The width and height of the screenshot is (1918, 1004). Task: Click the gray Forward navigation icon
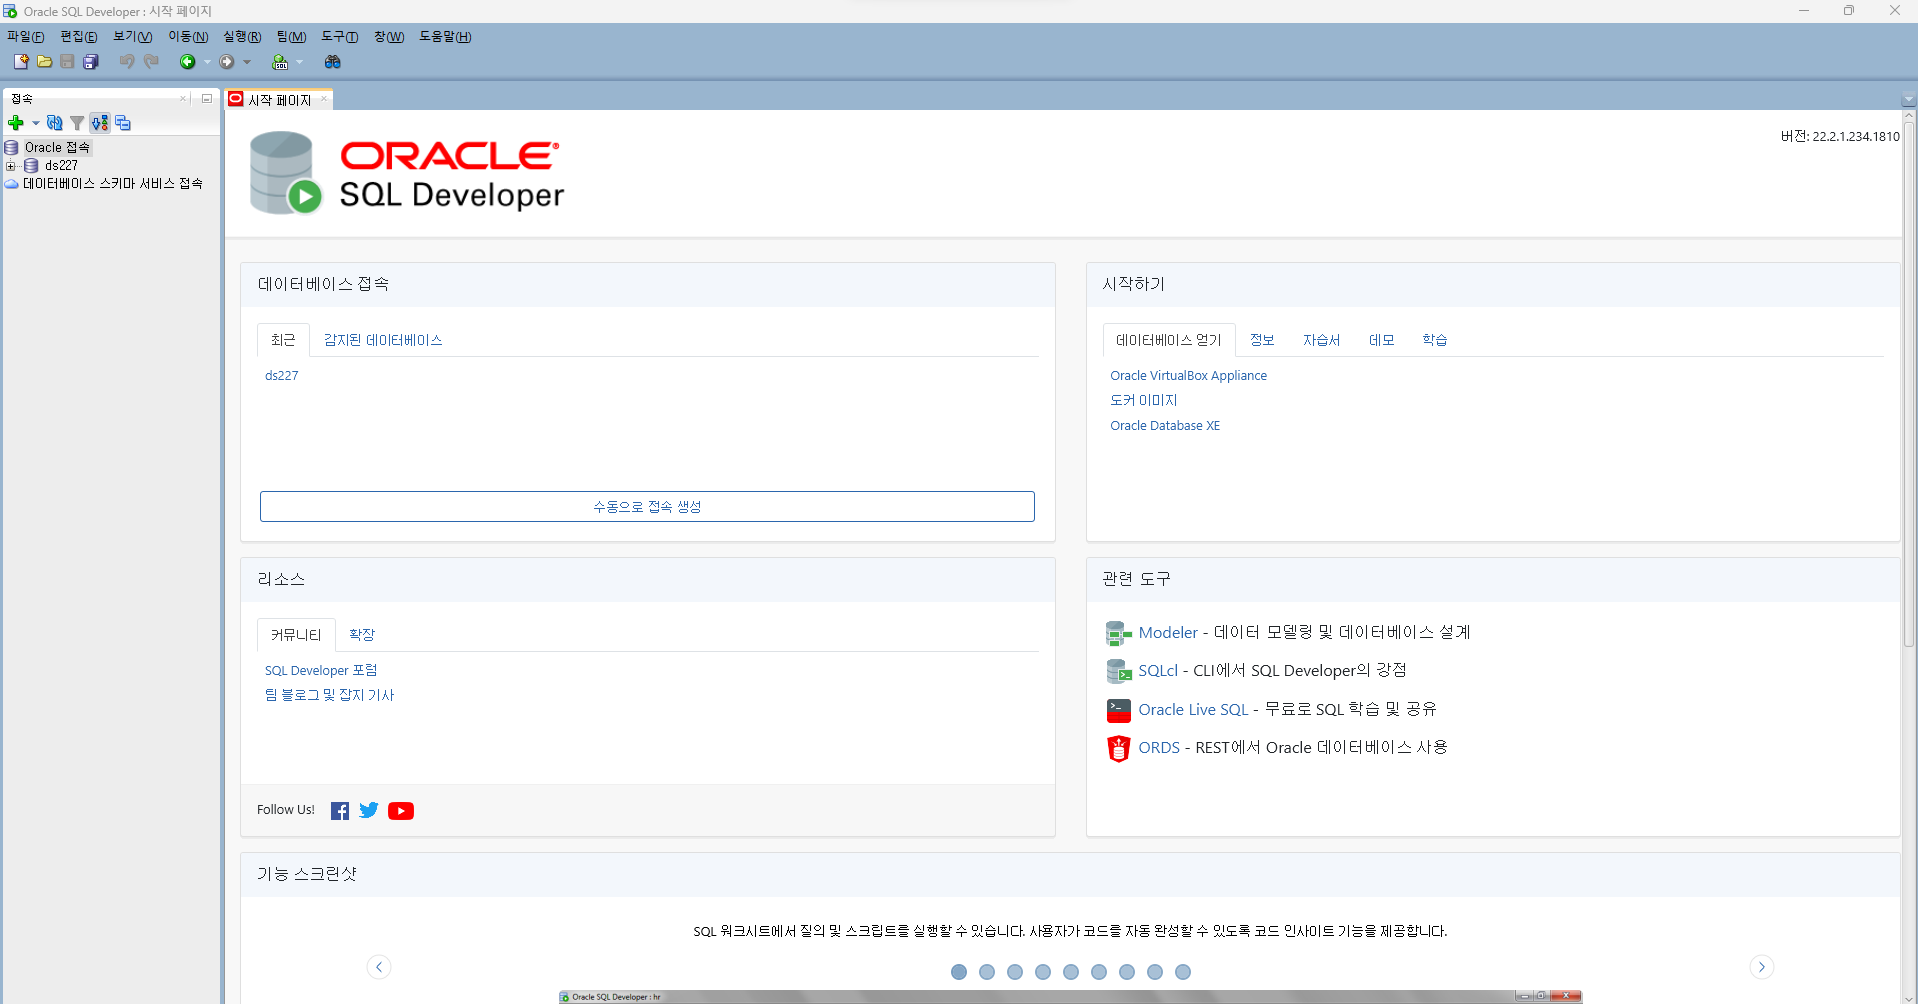pyautogui.click(x=227, y=62)
